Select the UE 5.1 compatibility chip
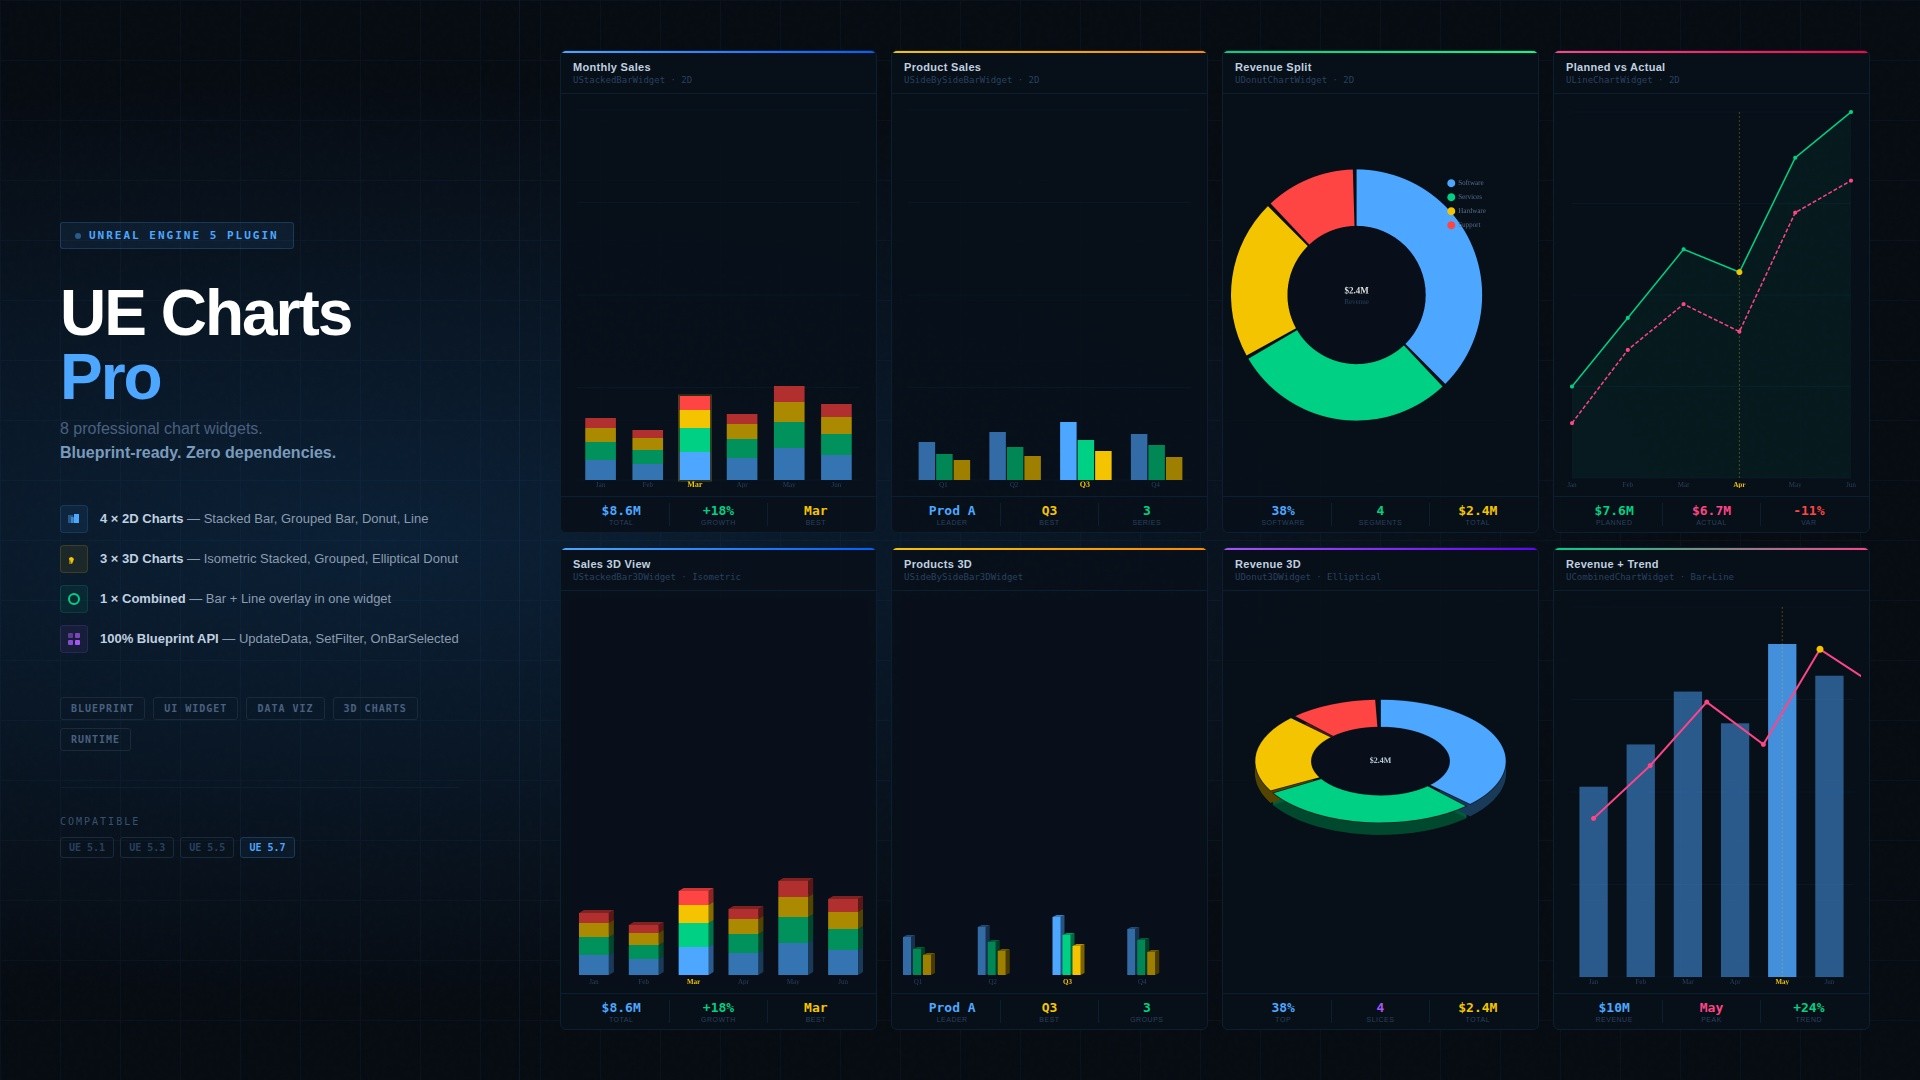1920x1080 pixels. [x=87, y=847]
